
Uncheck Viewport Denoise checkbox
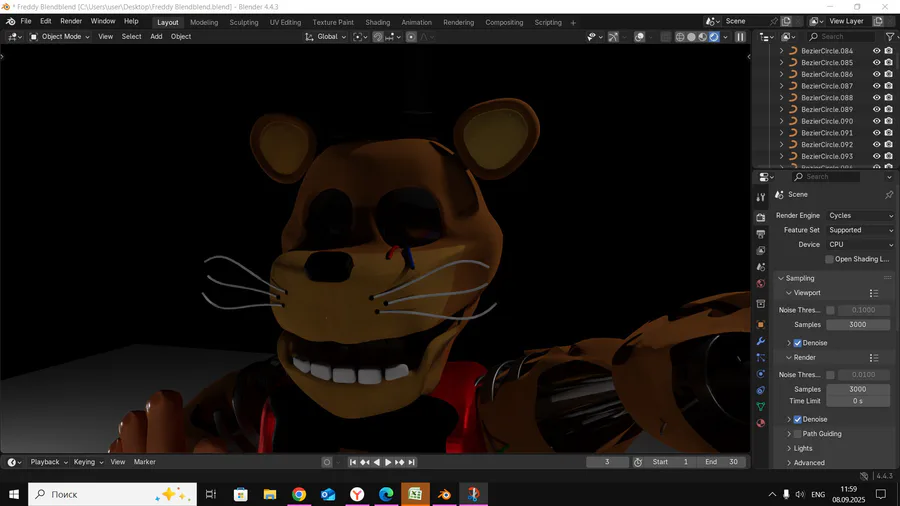pos(797,343)
